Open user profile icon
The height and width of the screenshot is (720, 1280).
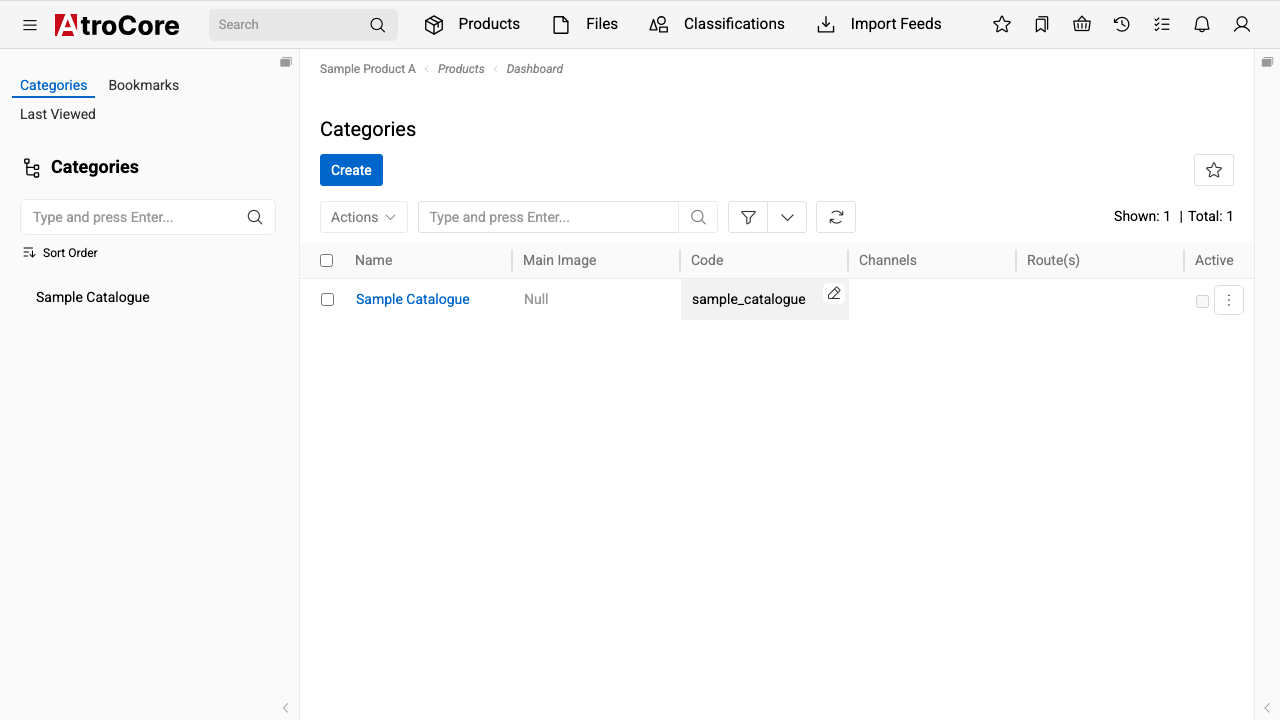(x=1242, y=25)
